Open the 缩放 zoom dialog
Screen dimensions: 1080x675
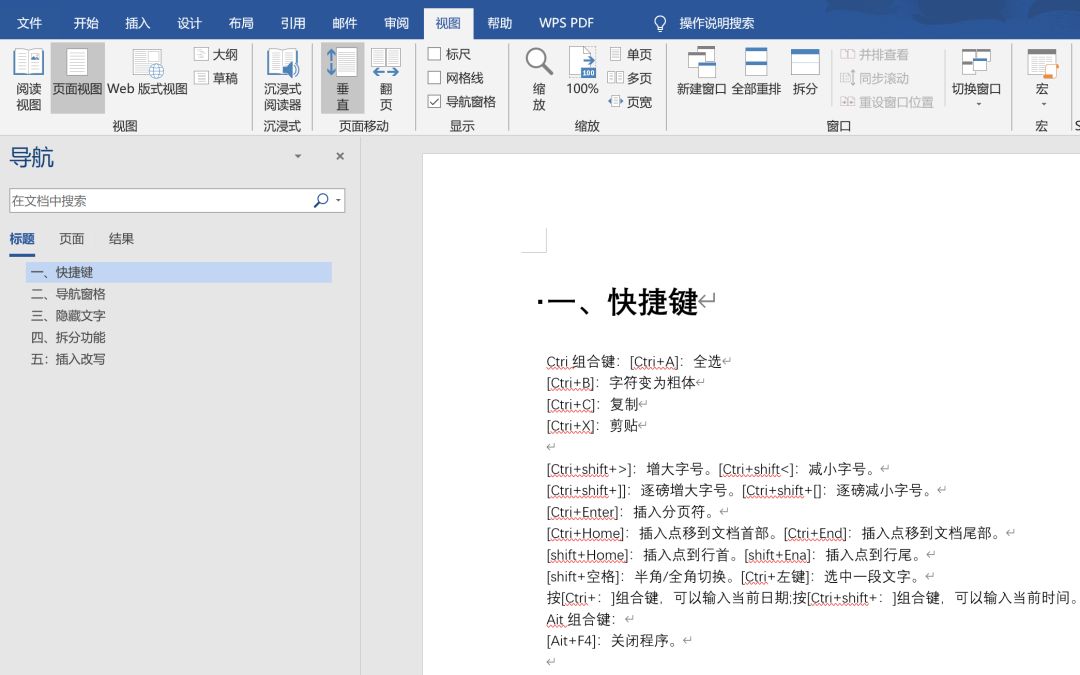pos(539,78)
